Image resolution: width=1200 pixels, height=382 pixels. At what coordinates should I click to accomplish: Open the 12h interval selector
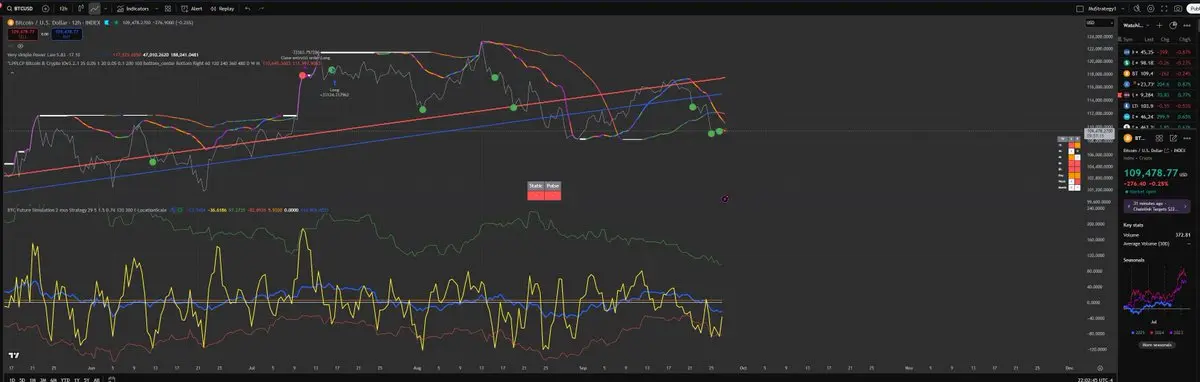click(x=64, y=9)
